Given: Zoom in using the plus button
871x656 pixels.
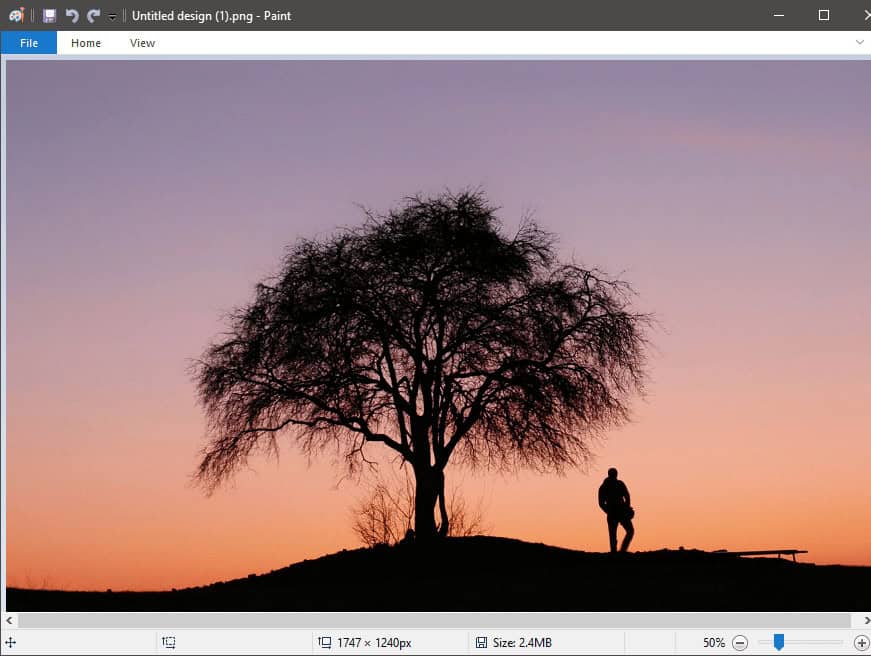Looking at the screenshot, I should 863,643.
